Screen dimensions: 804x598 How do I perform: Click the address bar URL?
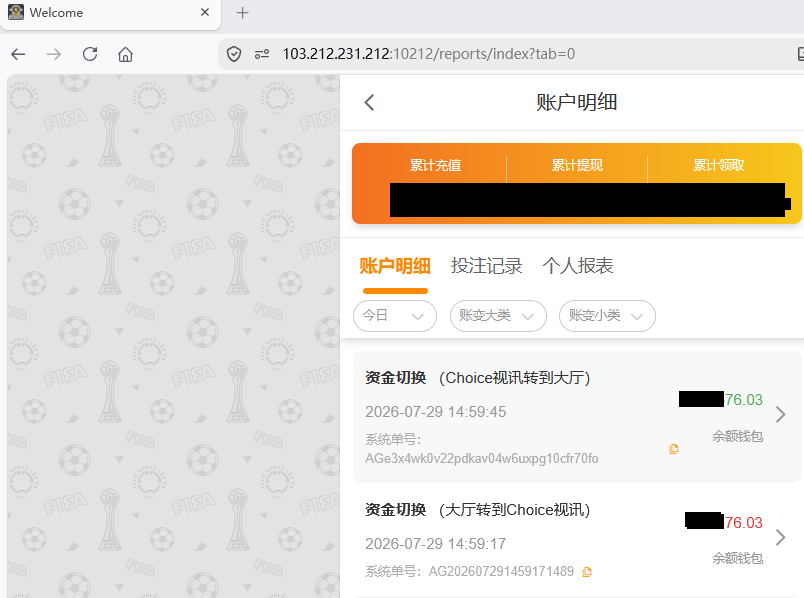429,54
